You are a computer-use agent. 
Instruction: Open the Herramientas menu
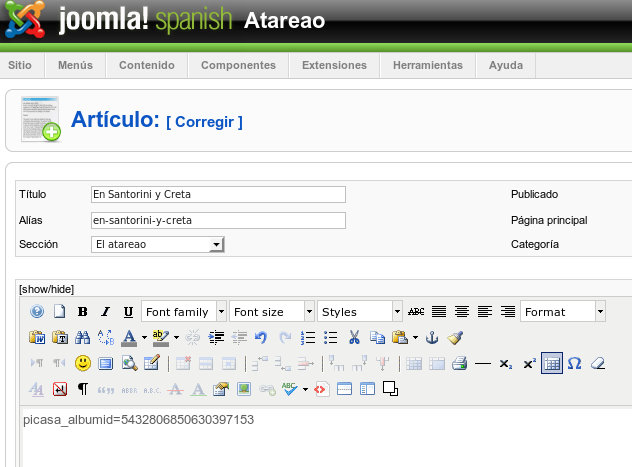[428, 65]
